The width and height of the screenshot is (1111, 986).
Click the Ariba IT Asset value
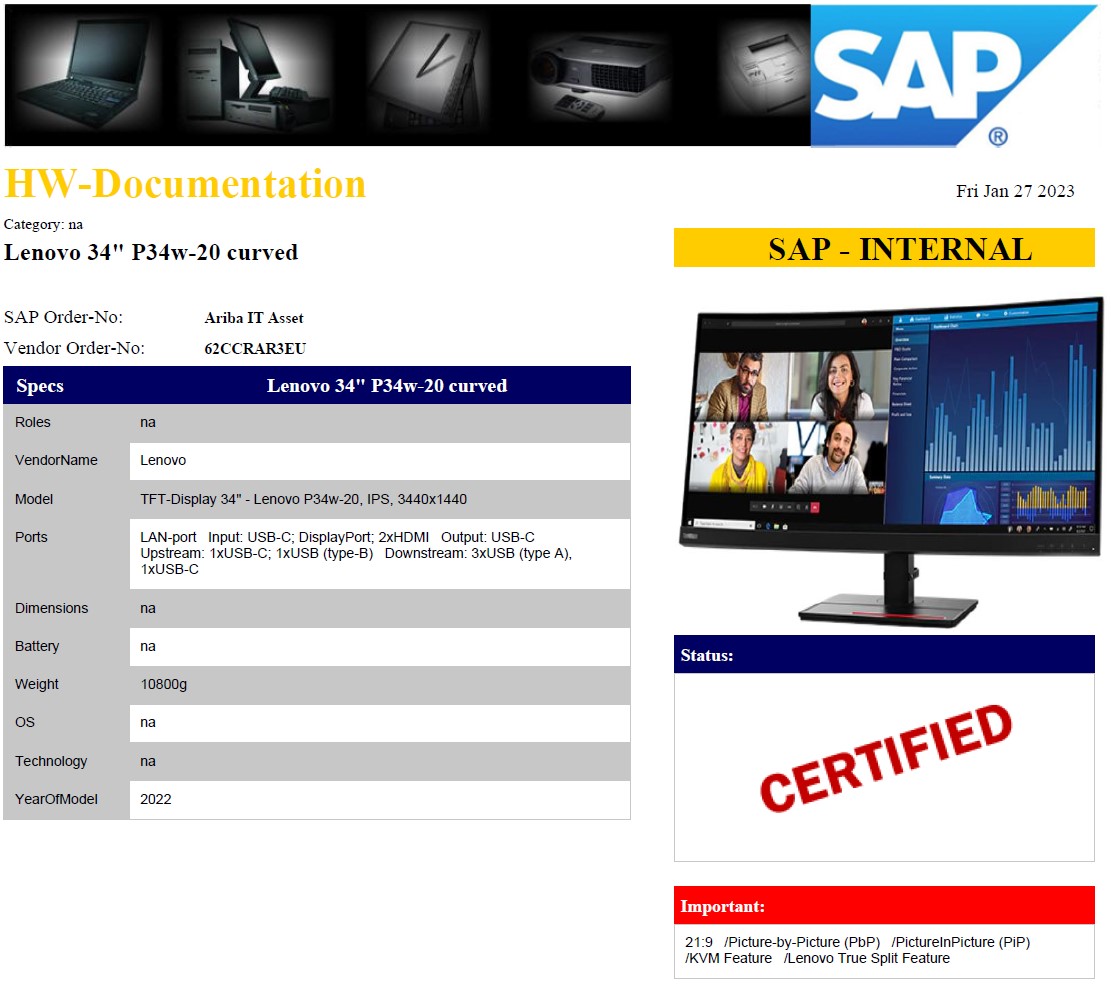pos(254,318)
